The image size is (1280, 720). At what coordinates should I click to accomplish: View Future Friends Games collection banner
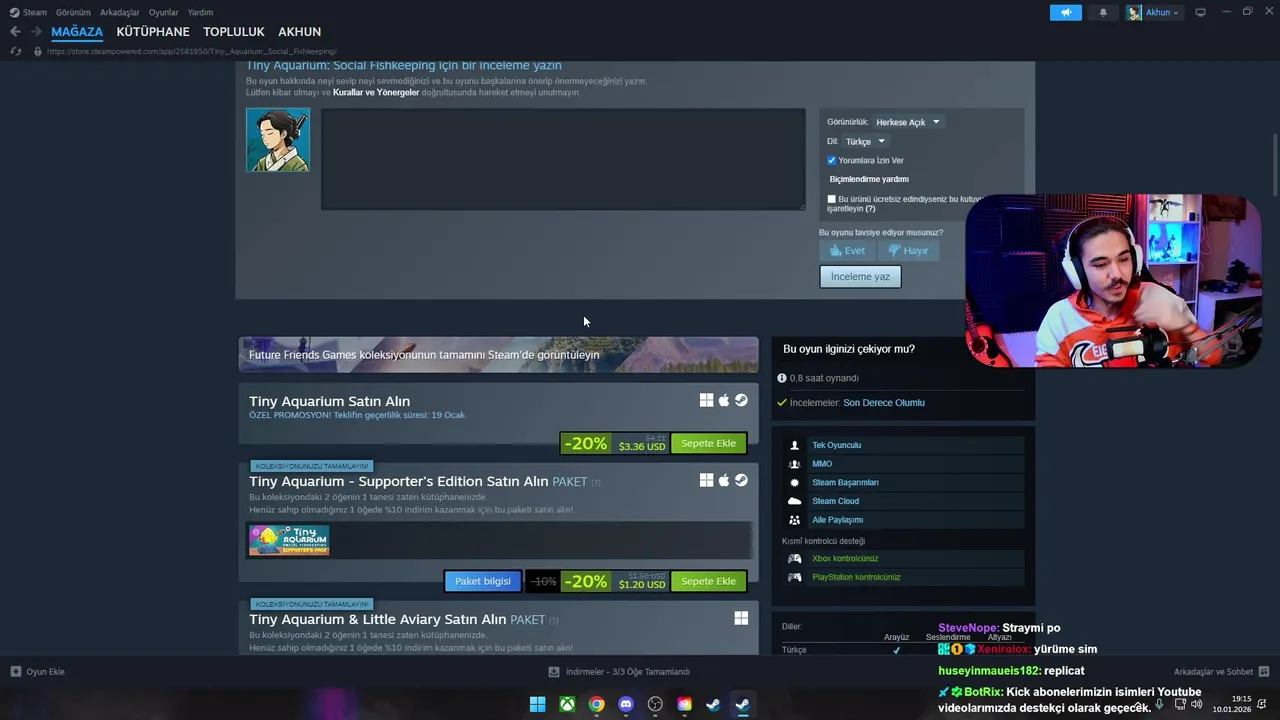click(x=498, y=355)
